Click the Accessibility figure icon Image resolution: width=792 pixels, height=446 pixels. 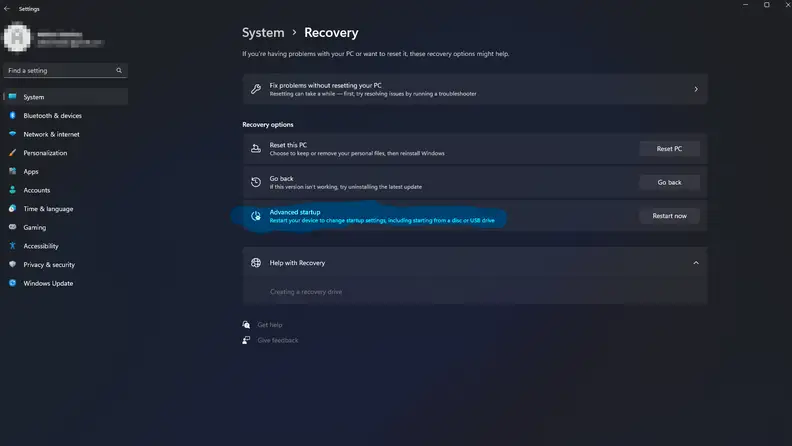13,245
